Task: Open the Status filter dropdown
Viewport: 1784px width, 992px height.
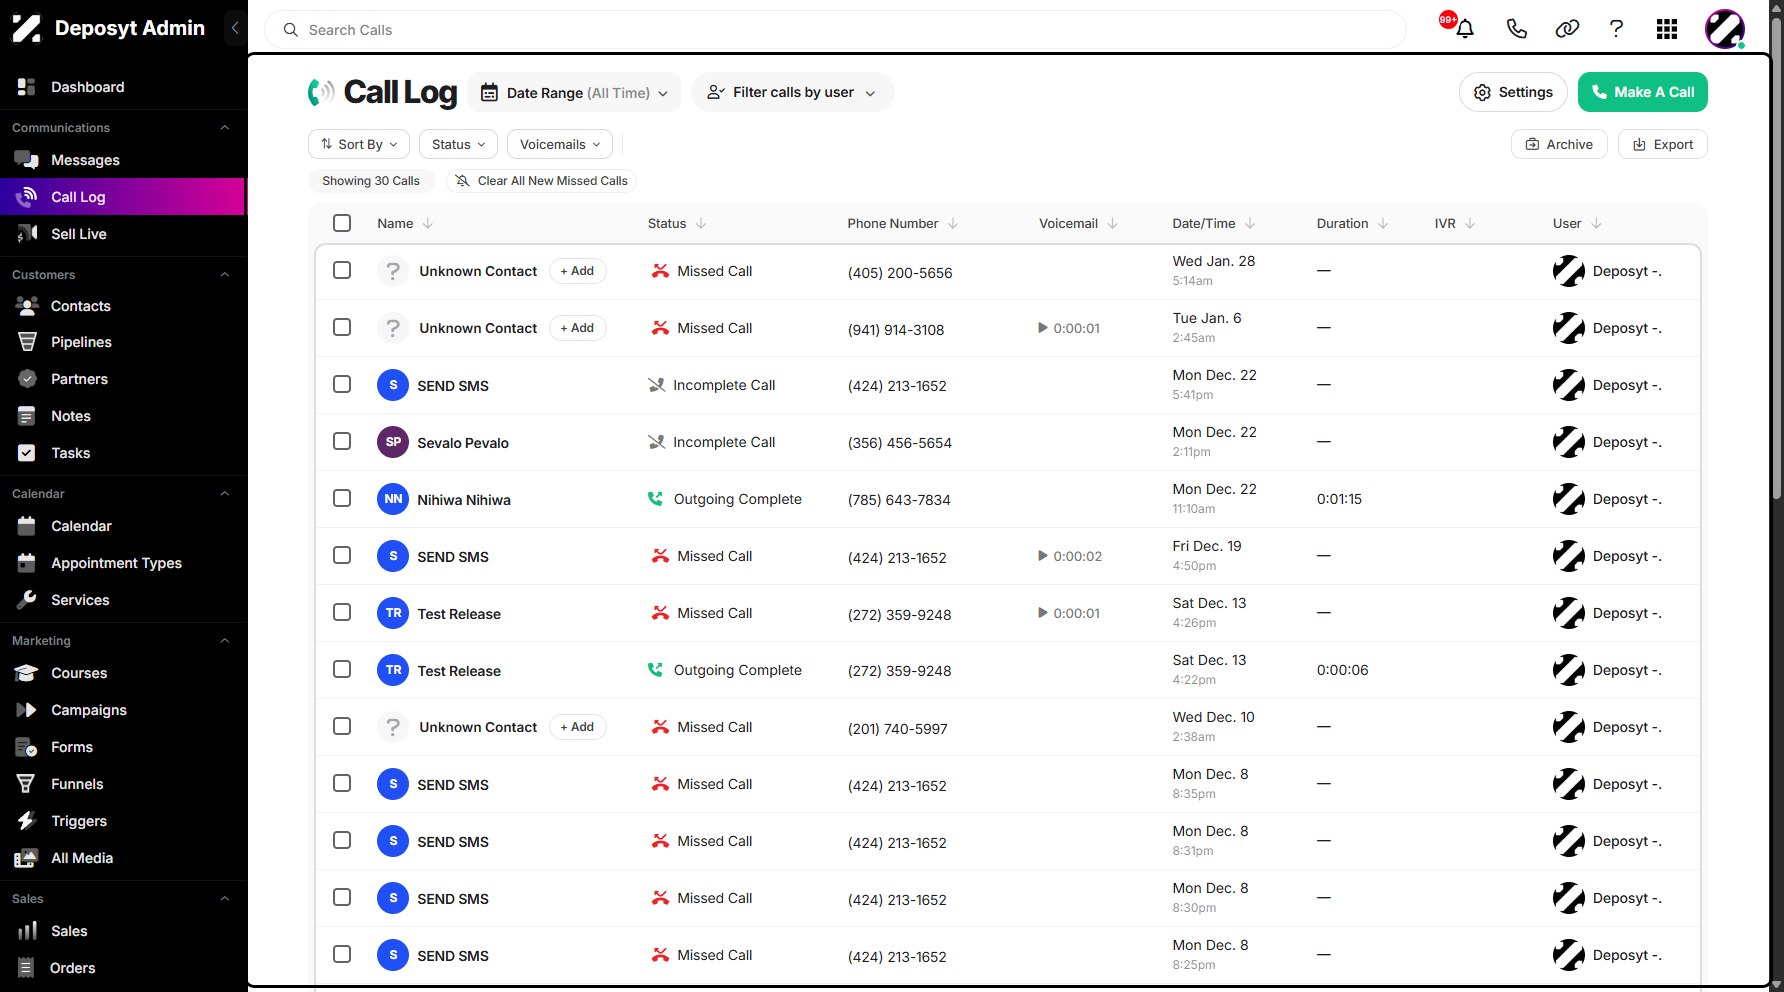Action: coord(458,144)
